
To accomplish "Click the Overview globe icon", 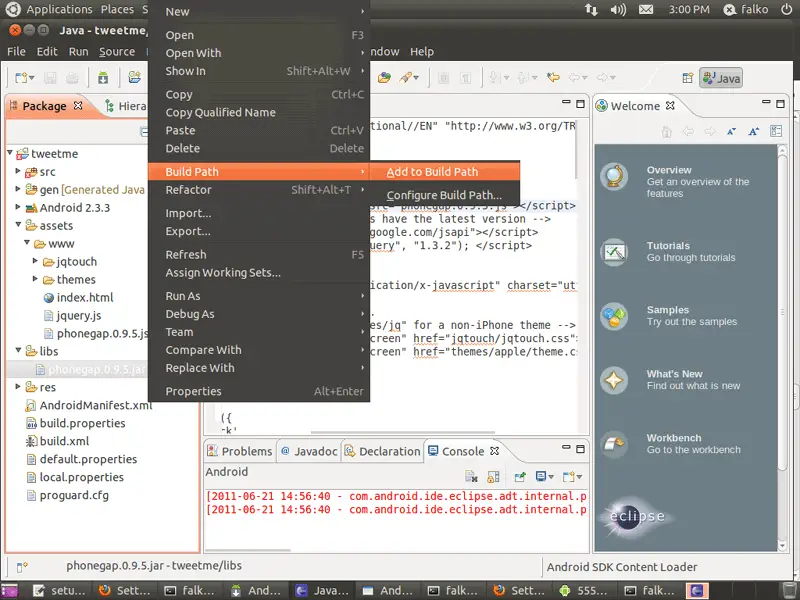I will click(614, 177).
